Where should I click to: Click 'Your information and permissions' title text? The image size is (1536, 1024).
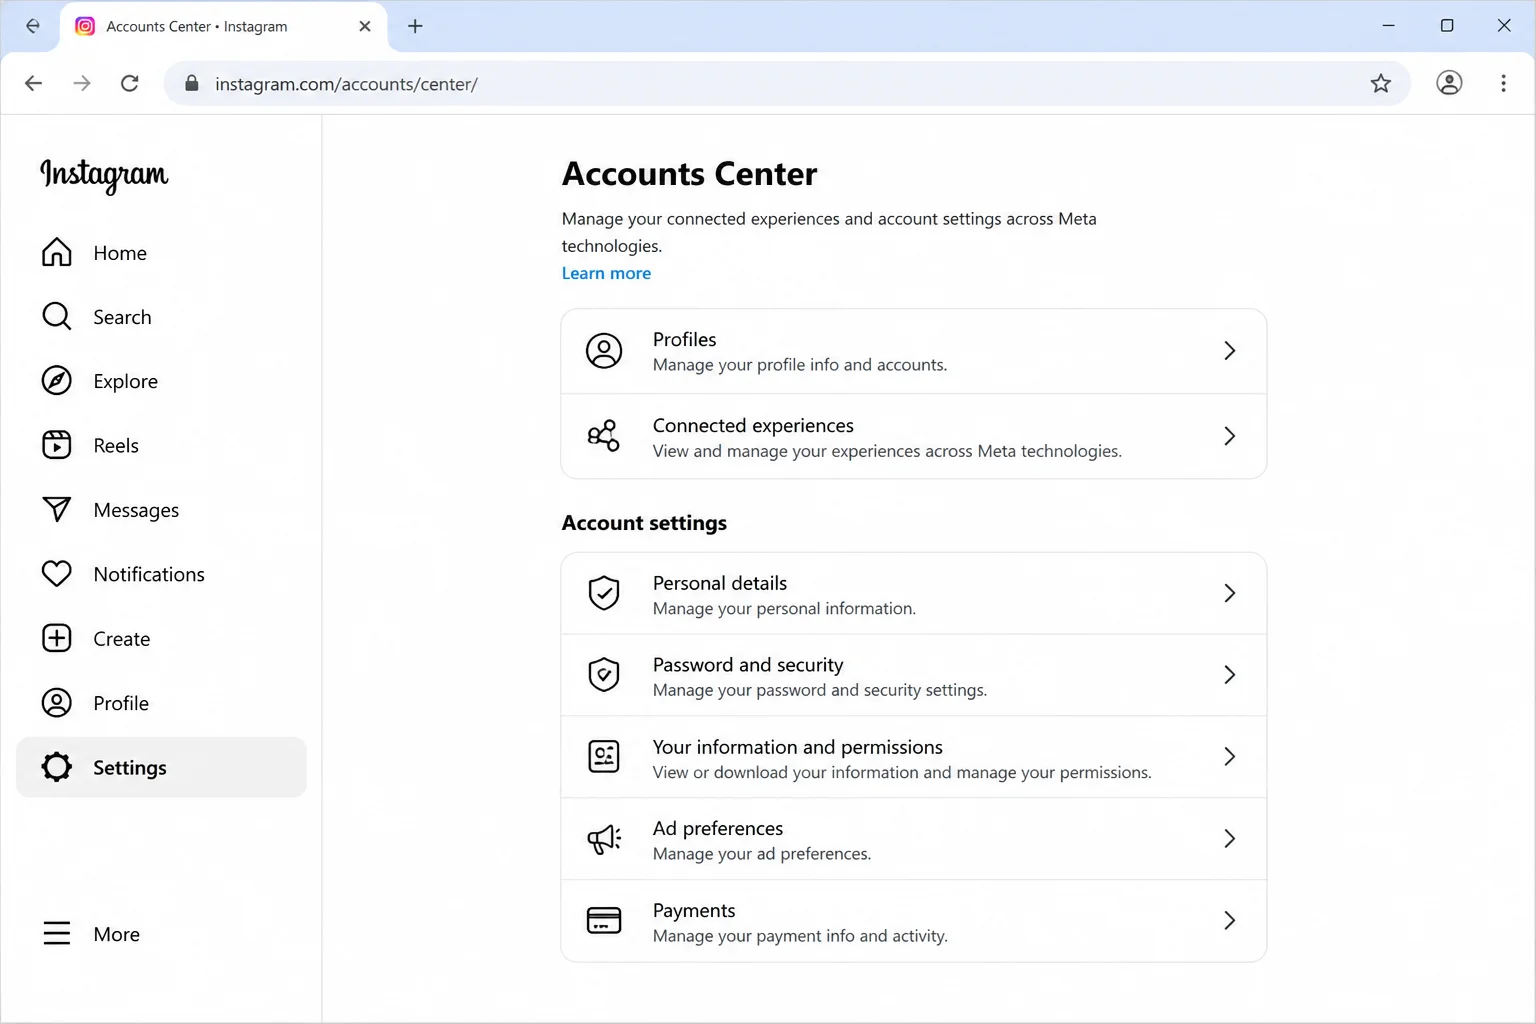pyautogui.click(x=798, y=747)
